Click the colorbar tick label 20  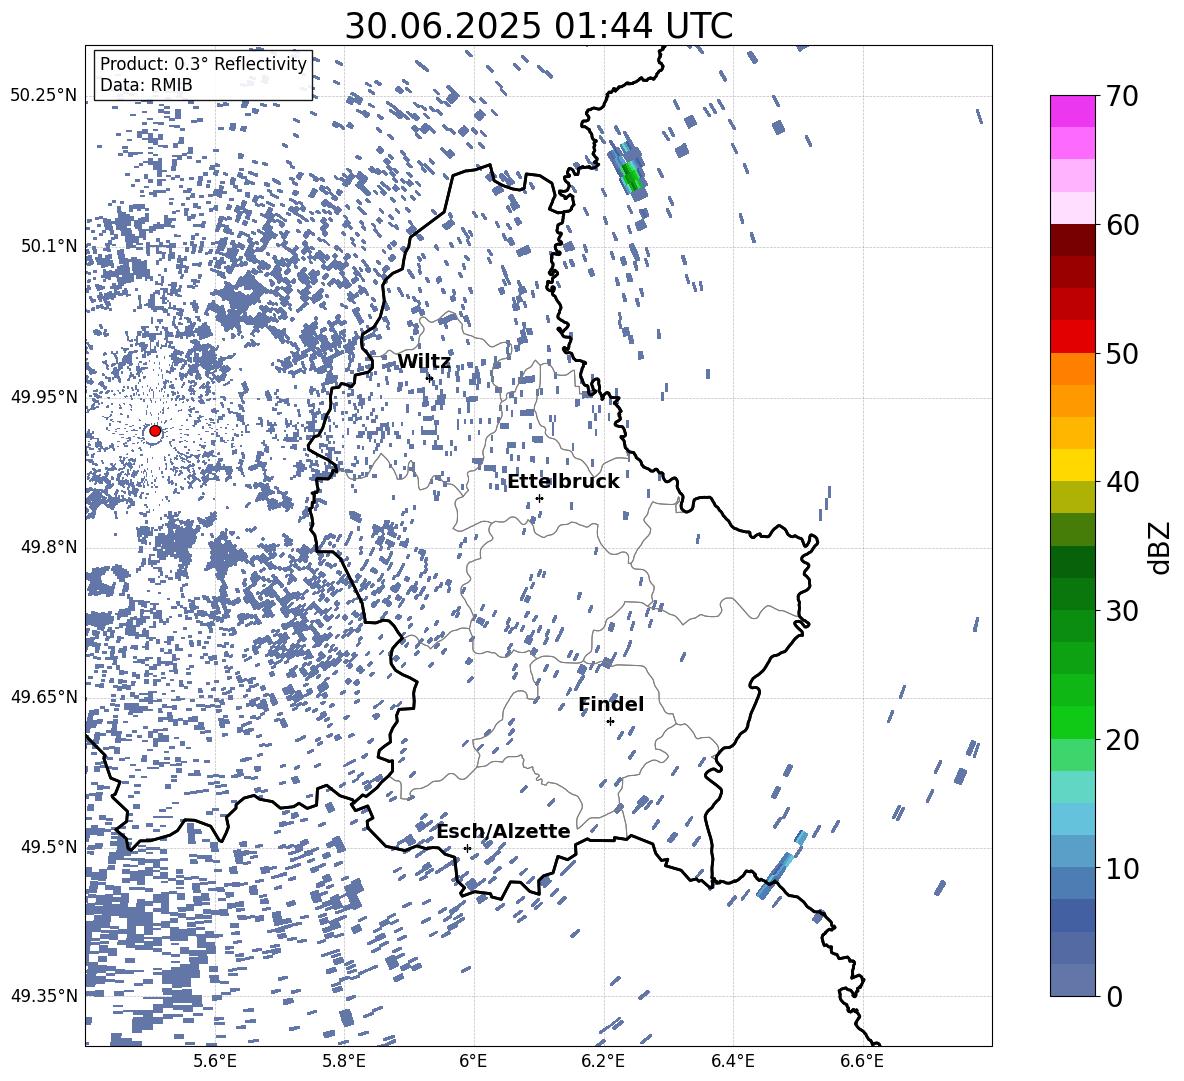tap(1122, 739)
